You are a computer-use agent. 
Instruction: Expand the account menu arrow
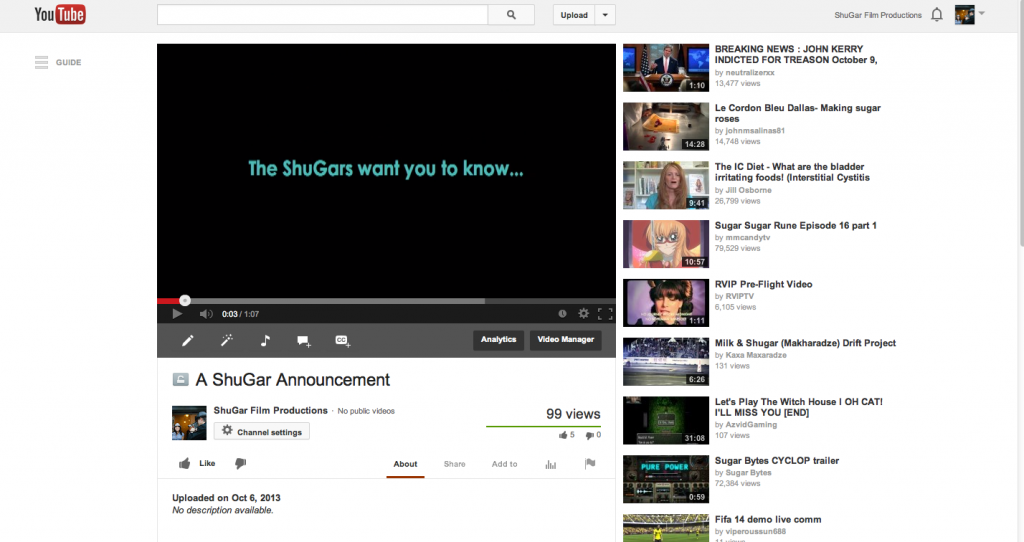click(x=982, y=13)
